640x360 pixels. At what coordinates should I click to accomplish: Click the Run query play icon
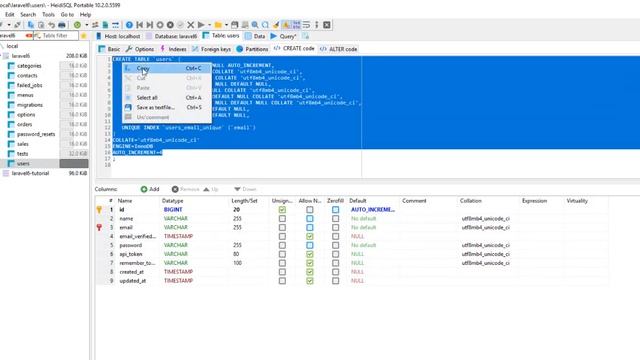(201, 25)
